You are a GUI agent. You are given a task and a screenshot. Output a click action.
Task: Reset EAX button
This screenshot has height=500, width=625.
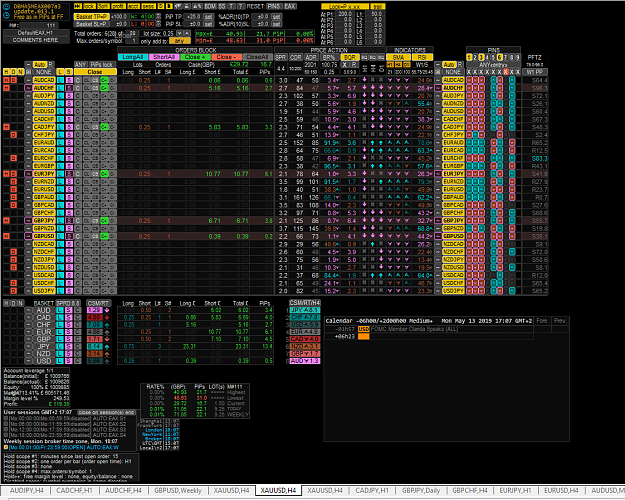290,6
